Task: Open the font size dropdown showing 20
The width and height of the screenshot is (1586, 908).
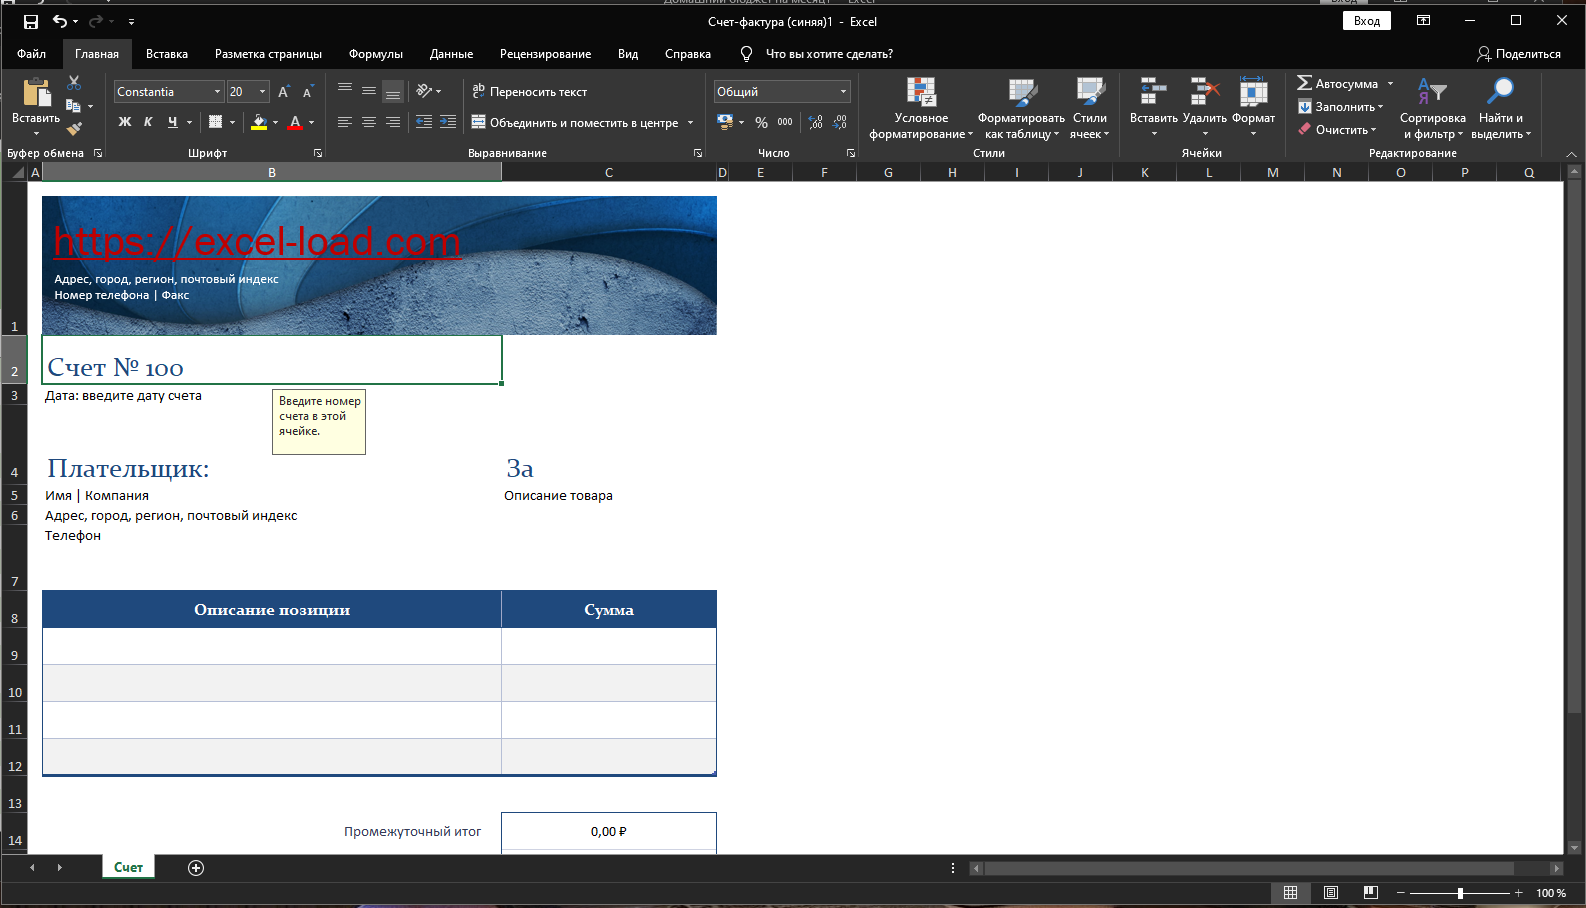Action: pos(263,92)
